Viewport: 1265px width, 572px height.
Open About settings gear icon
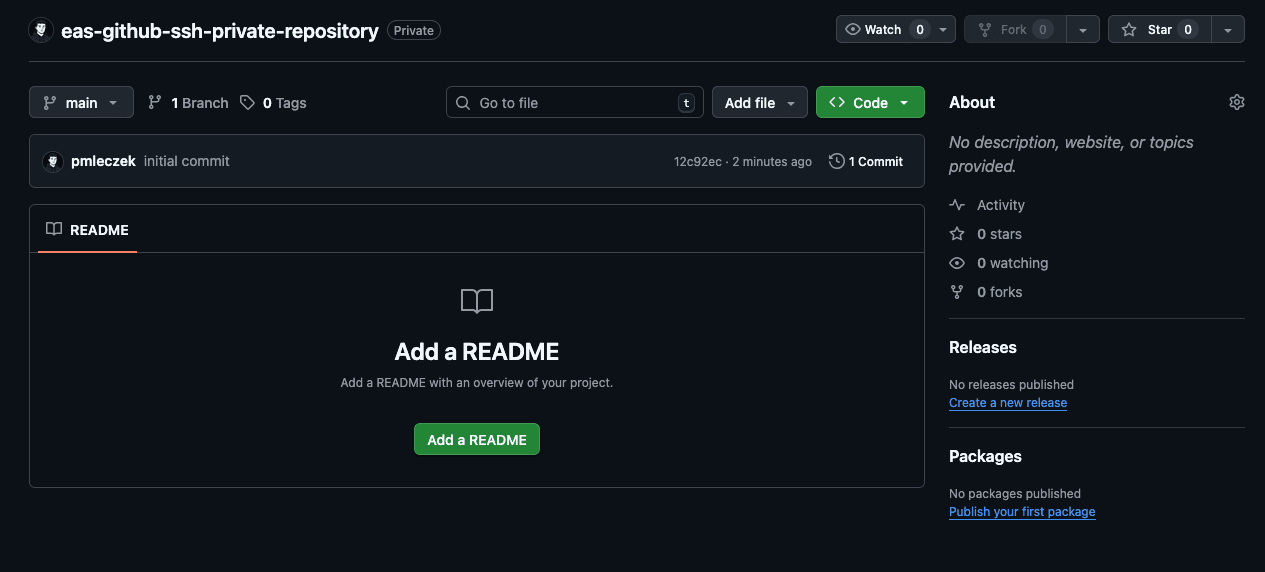click(x=1236, y=102)
